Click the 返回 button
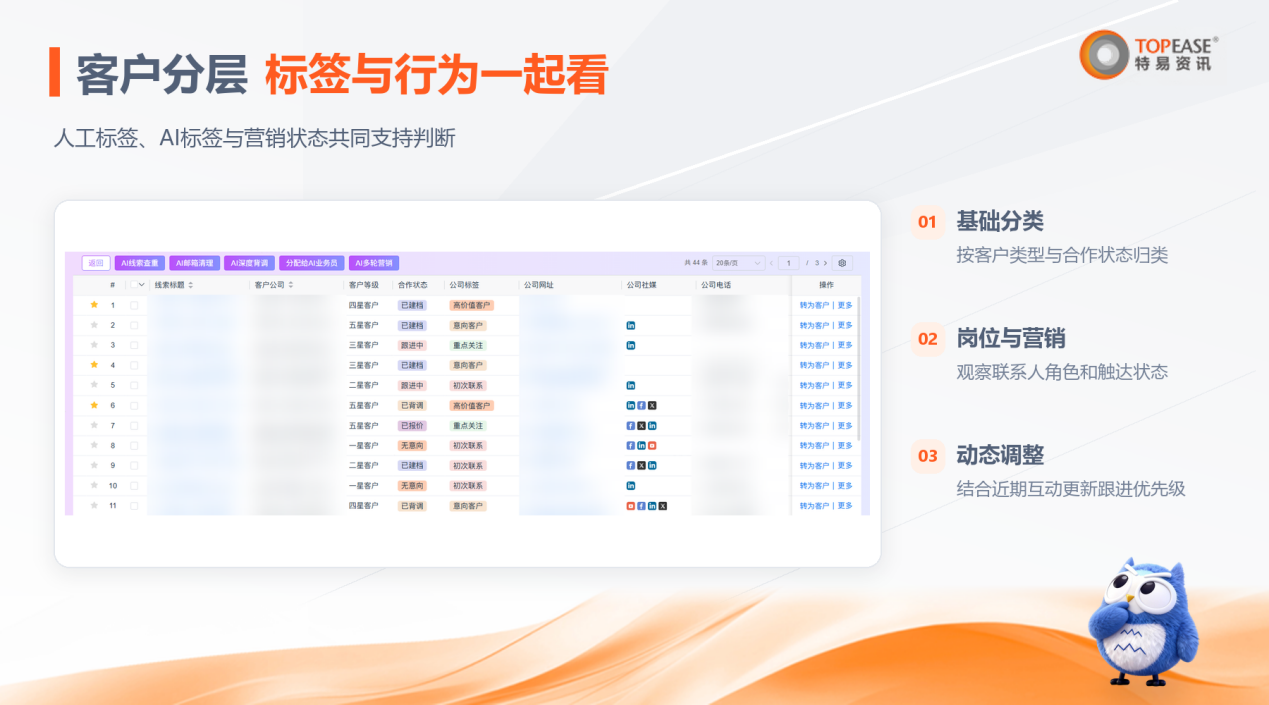Screen dimensions: 1269x705 tap(96, 263)
